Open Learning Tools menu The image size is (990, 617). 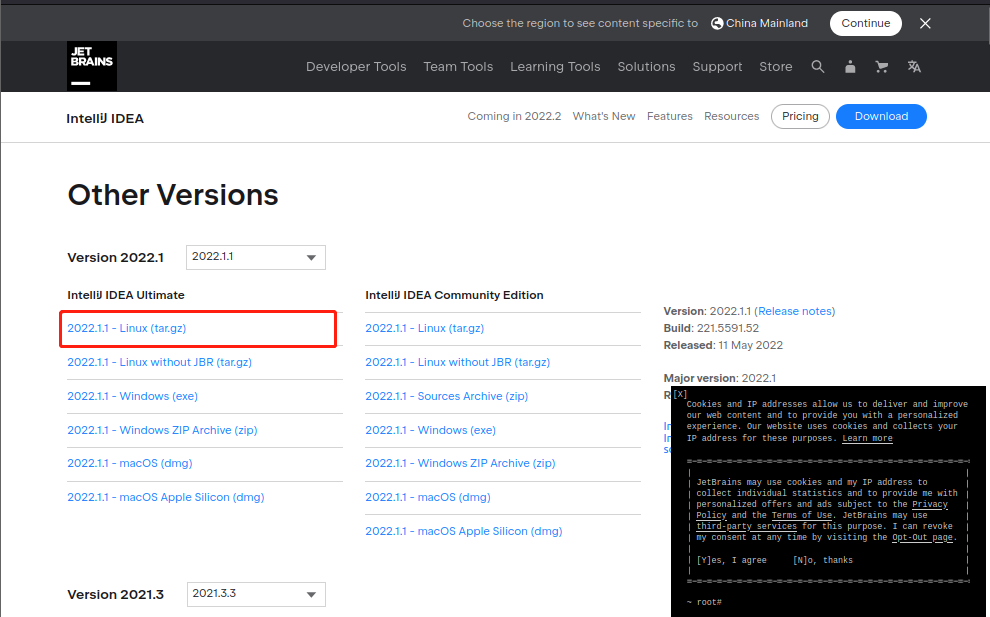click(x=555, y=66)
